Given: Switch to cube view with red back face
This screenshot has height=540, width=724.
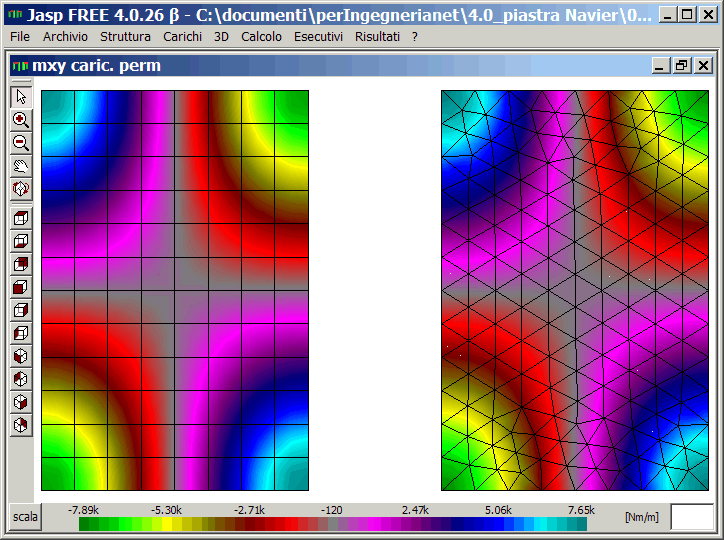Looking at the screenshot, I should tap(21, 264).
